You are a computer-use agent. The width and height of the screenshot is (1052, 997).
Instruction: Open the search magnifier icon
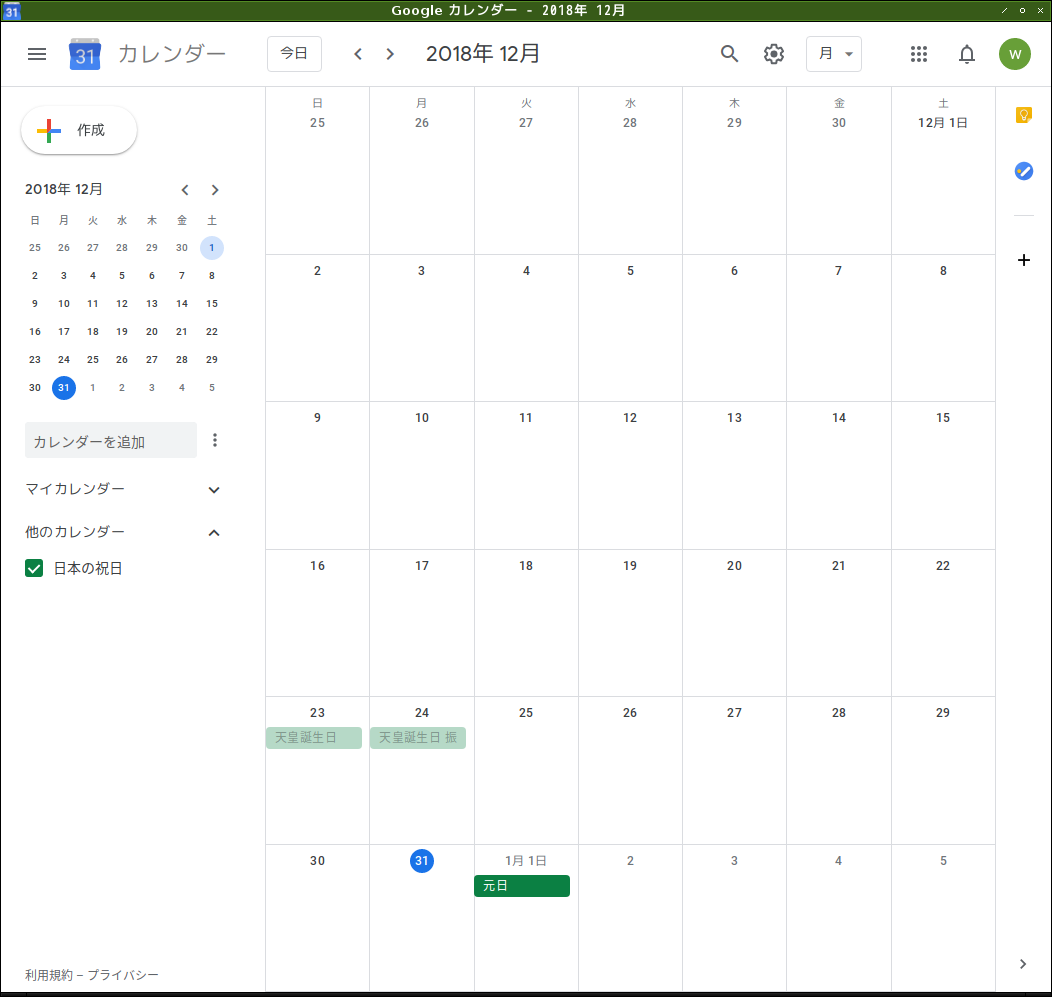(x=729, y=54)
